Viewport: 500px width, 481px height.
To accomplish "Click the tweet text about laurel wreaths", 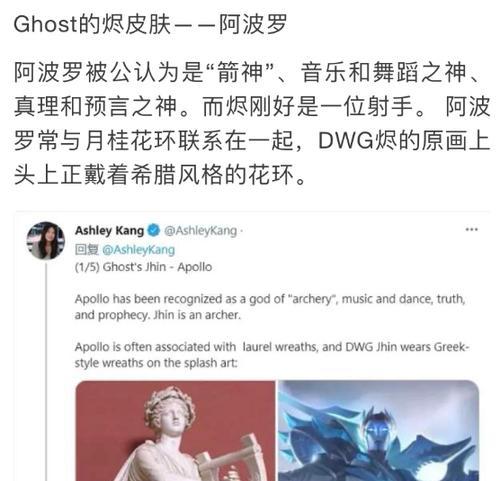I will [x=272, y=355].
